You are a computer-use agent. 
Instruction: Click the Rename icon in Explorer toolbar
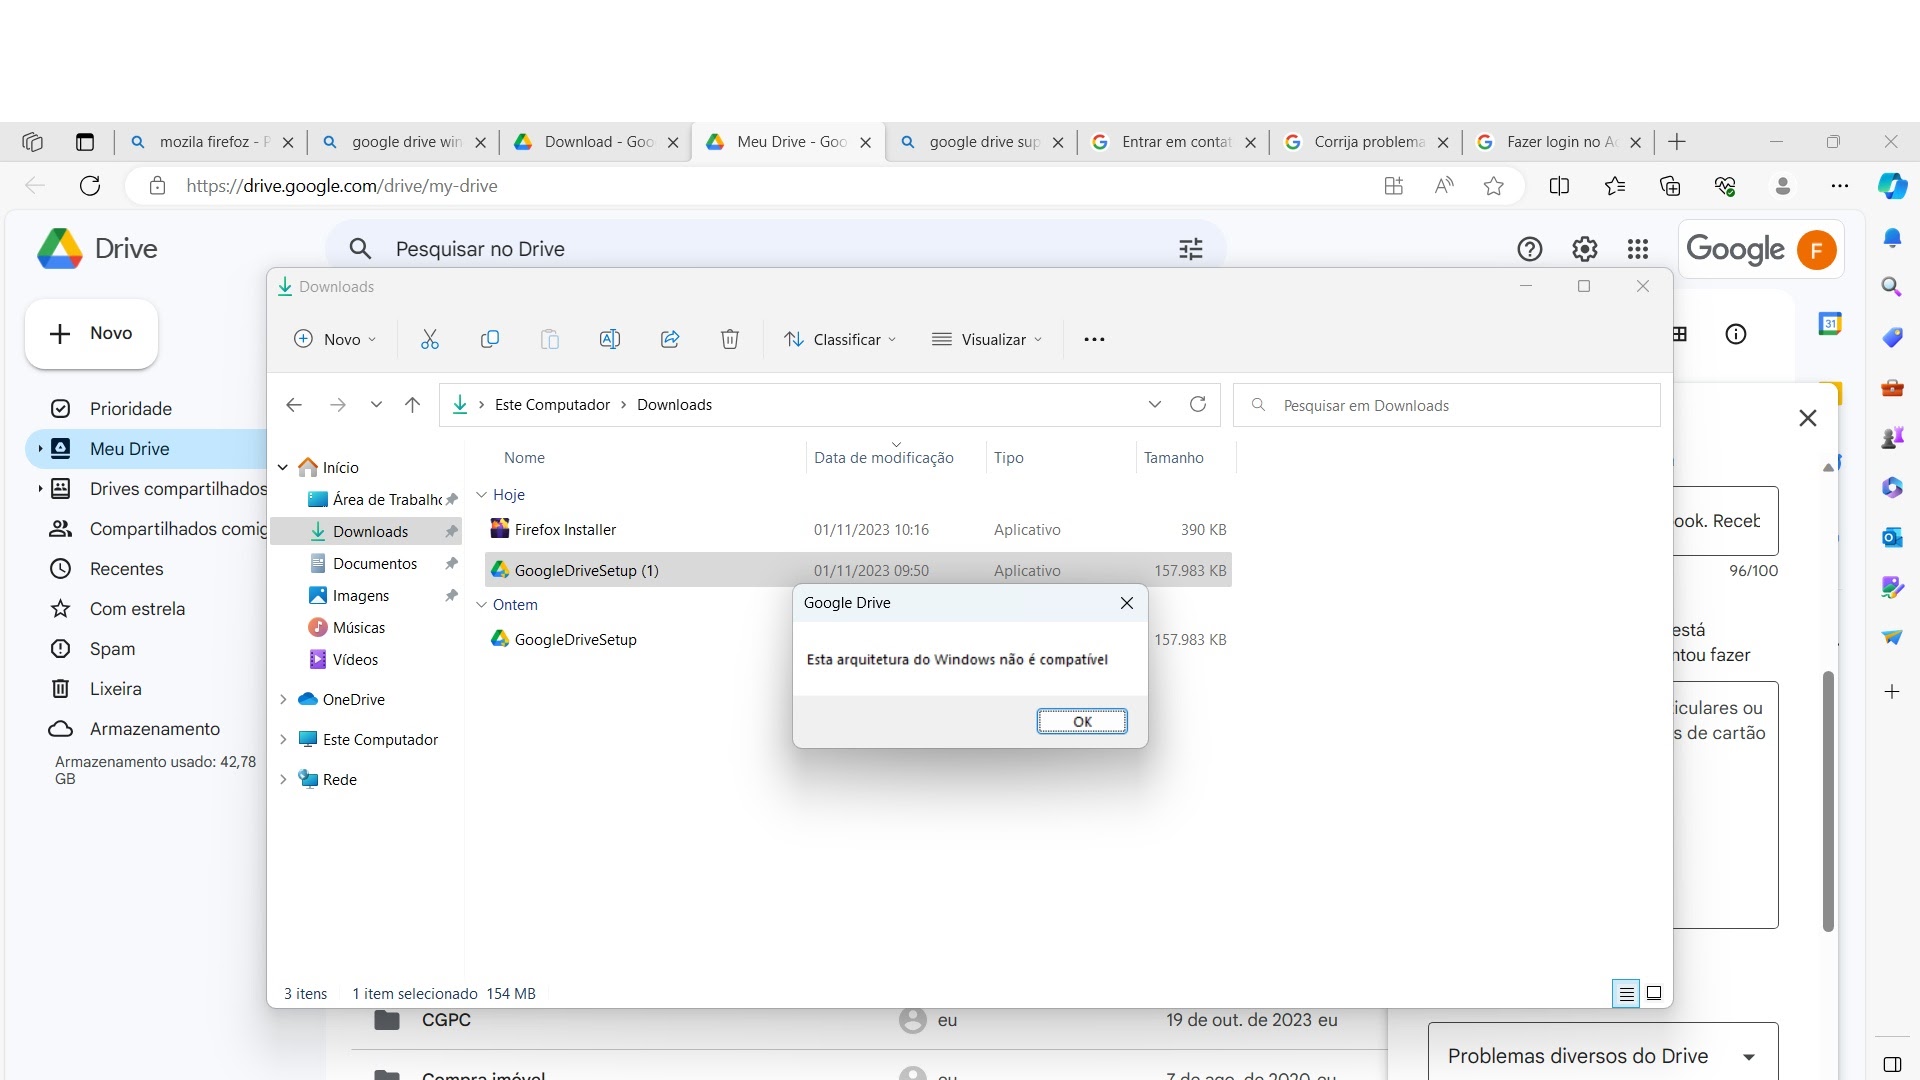pos(610,340)
